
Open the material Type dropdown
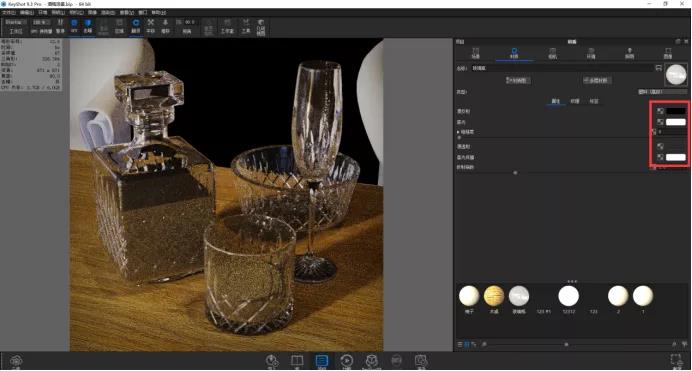tap(662, 92)
